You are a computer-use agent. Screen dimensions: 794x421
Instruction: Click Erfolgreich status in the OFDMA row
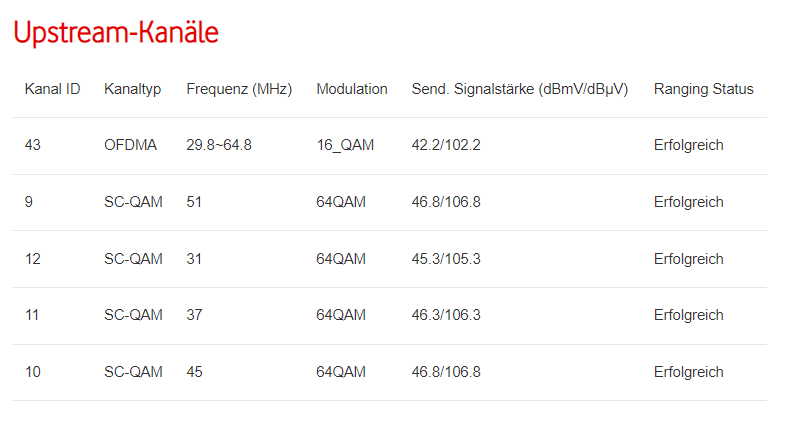[688, 145]
